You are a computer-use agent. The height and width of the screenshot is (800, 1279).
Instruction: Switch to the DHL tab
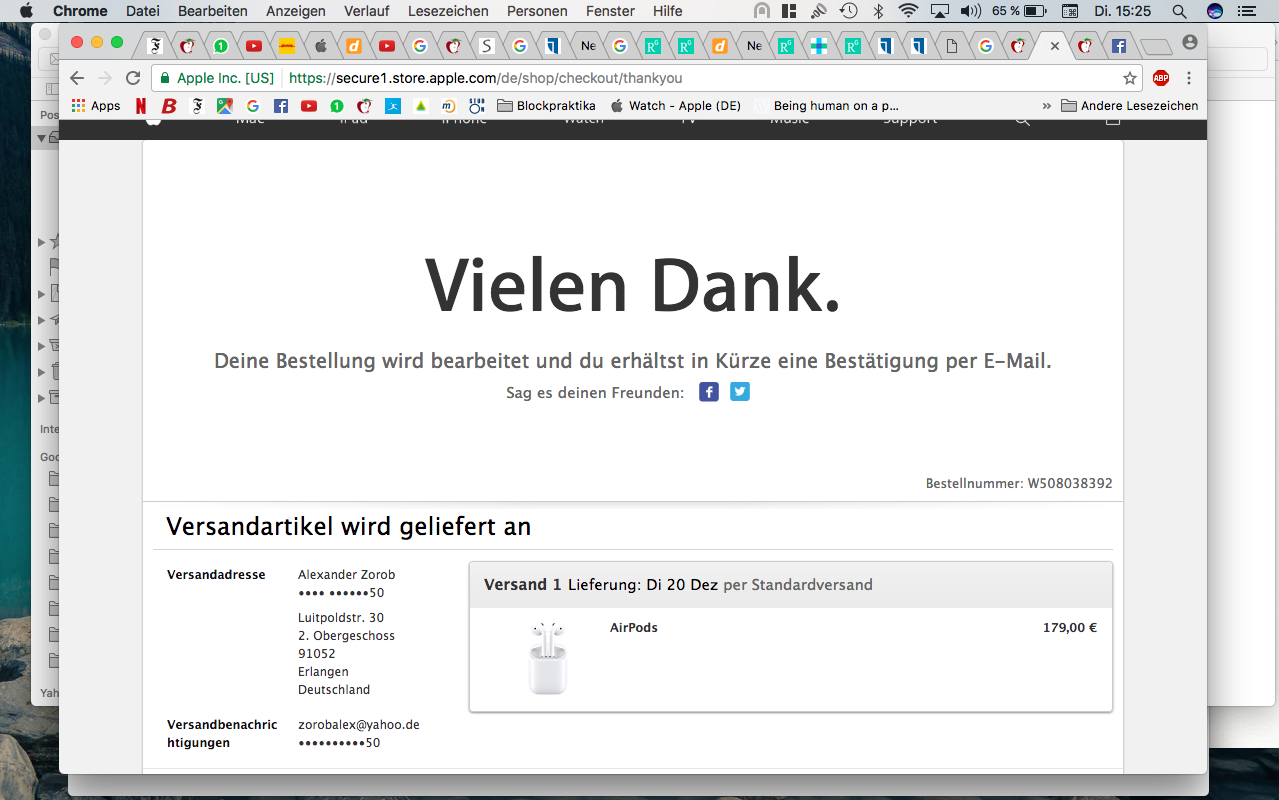pos(287,46)
